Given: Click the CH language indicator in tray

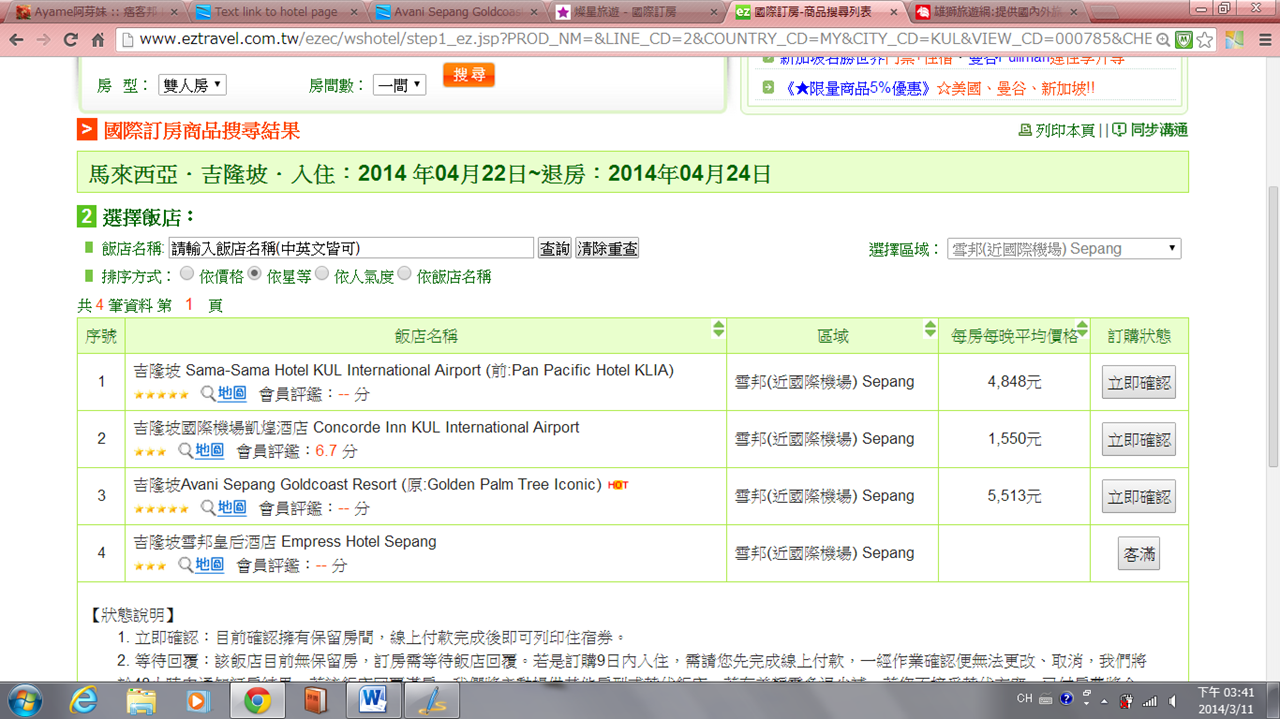Looking at the screenshot, I should 1024,699.
